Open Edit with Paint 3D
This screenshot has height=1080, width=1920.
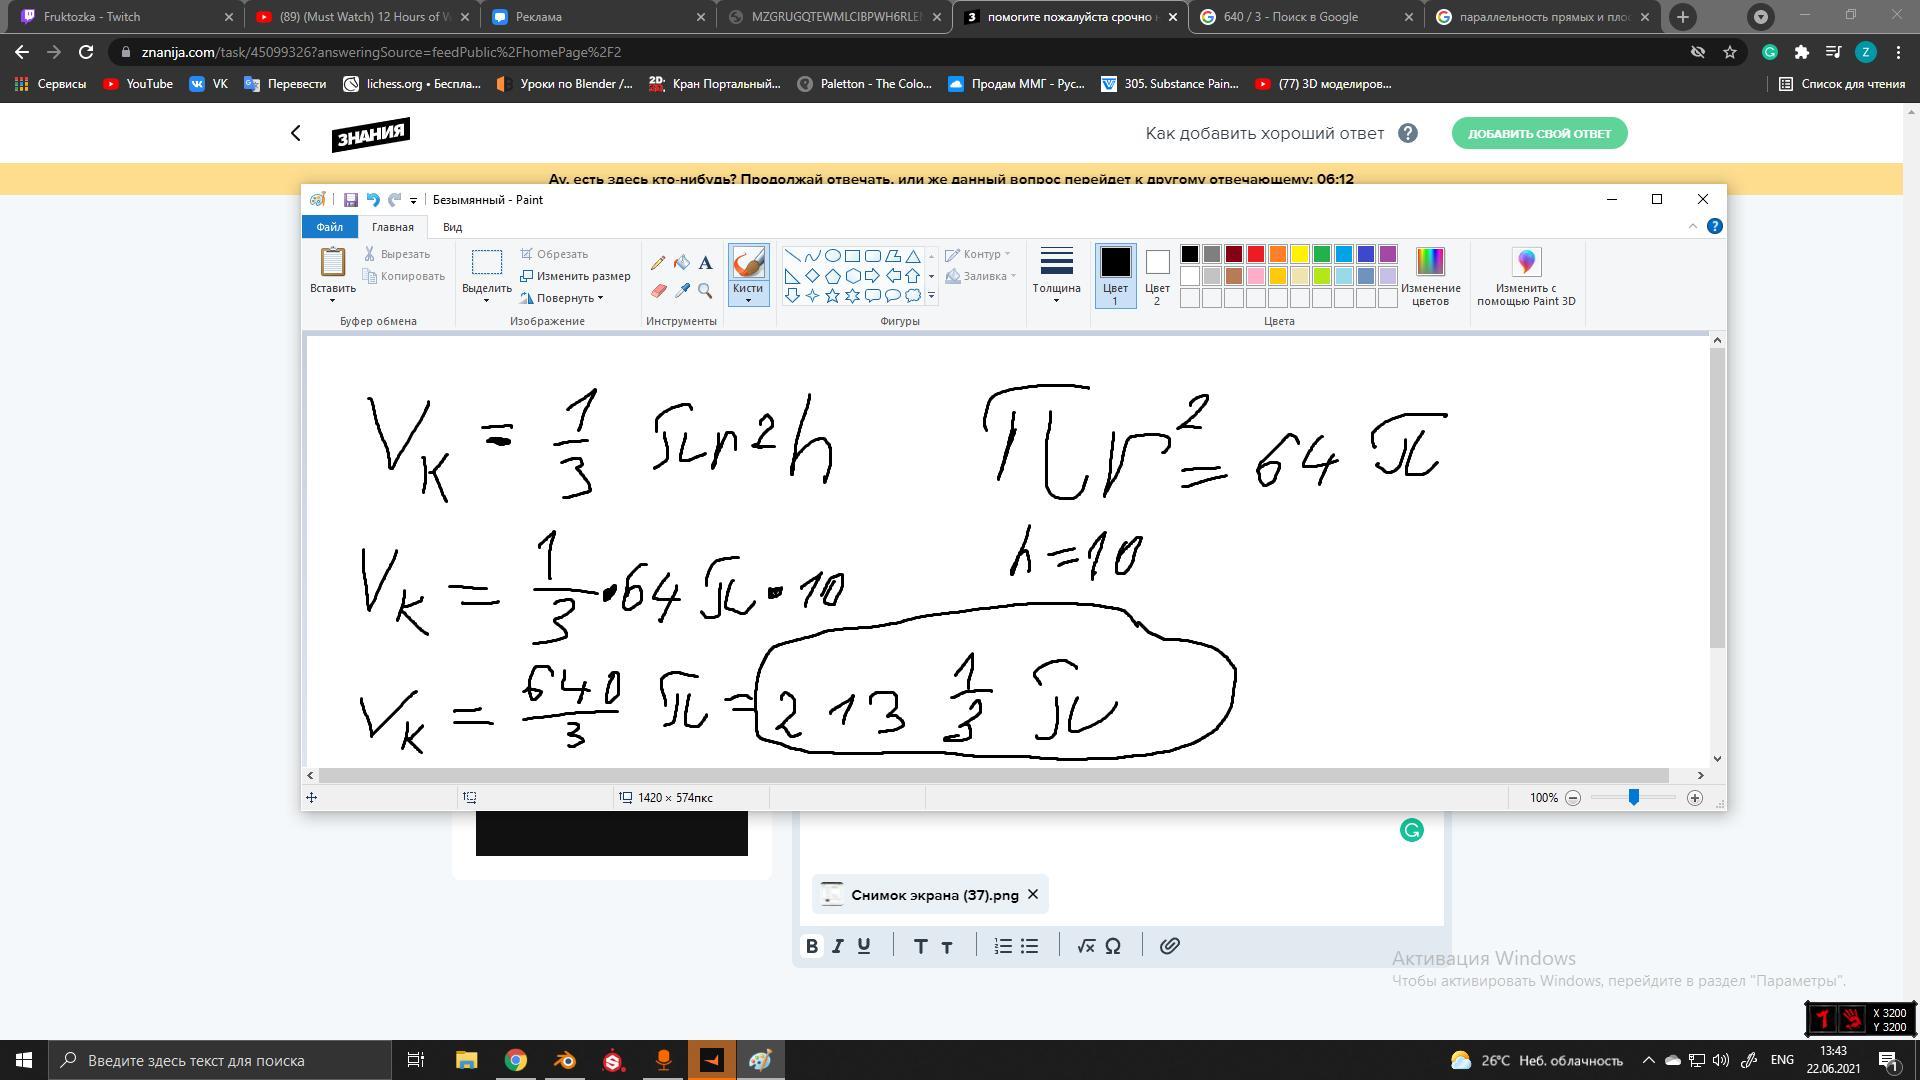[1526, 277]
